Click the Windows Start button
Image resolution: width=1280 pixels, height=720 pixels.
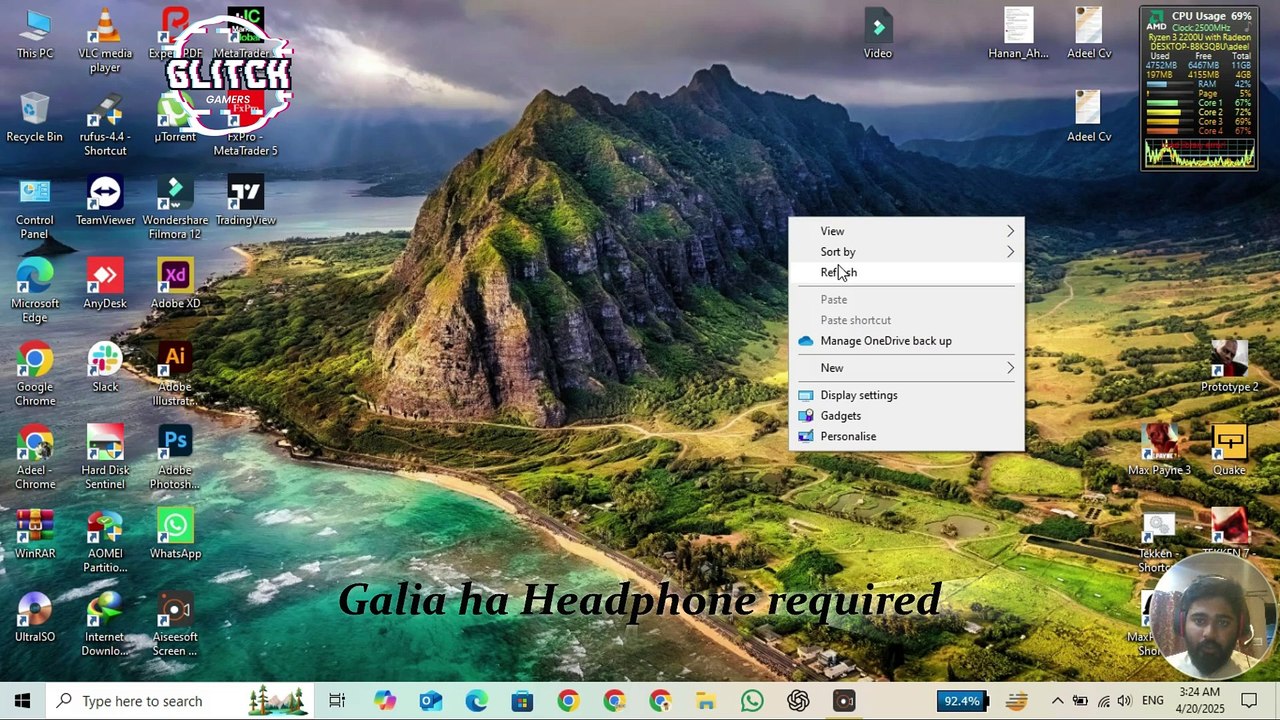[22, 701]
